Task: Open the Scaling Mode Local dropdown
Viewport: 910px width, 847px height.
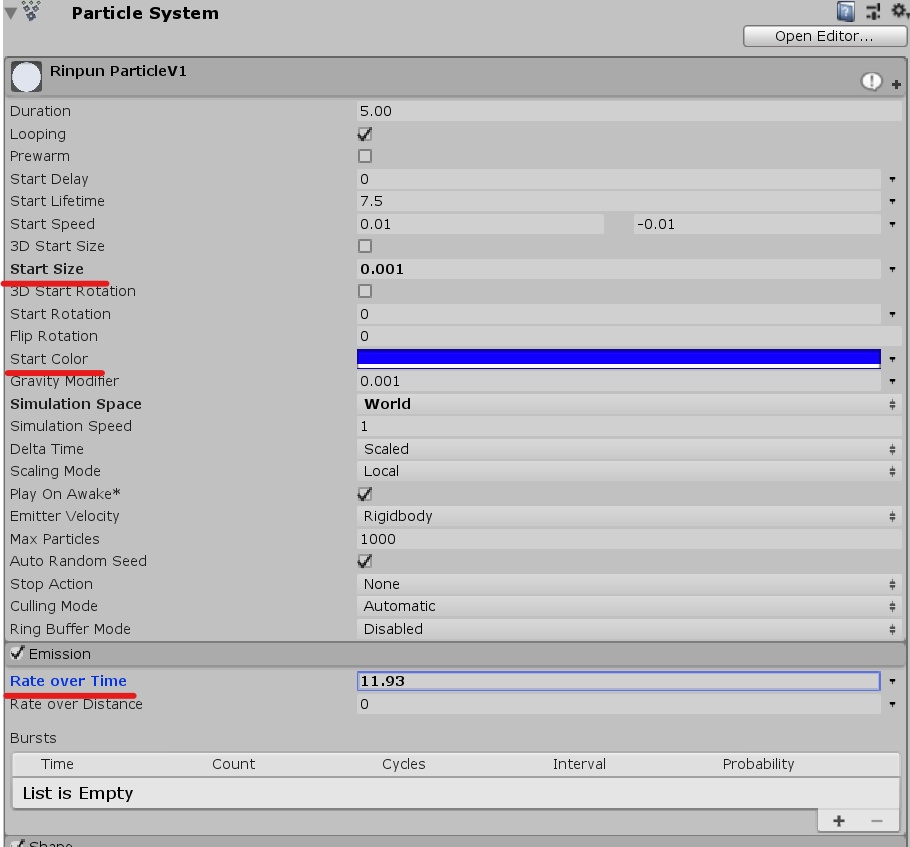Action: (x=630, y=471)
